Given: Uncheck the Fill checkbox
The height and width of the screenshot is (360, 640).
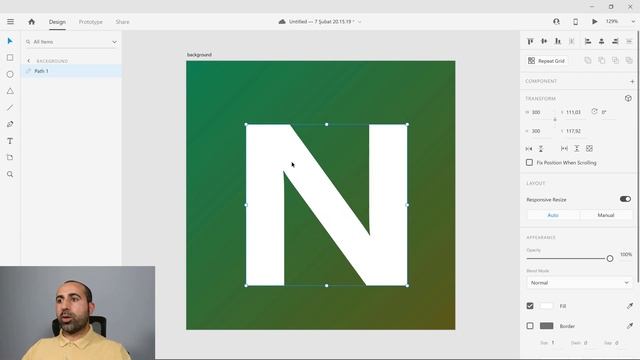Looking at the screenshot, I should [530, 306].
